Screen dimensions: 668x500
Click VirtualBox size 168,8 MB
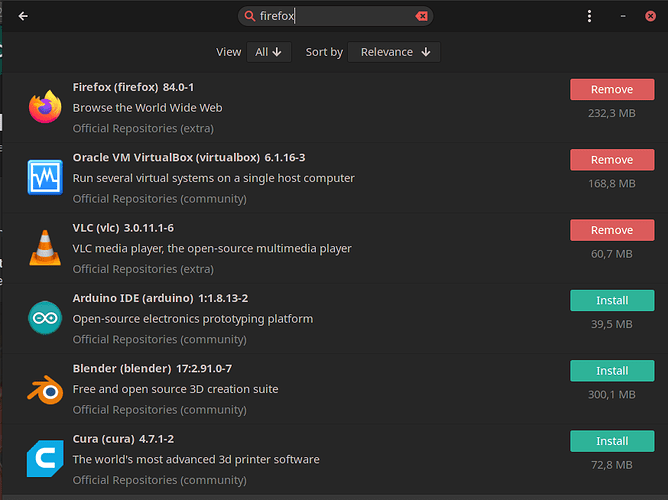(x=612, y=184)
